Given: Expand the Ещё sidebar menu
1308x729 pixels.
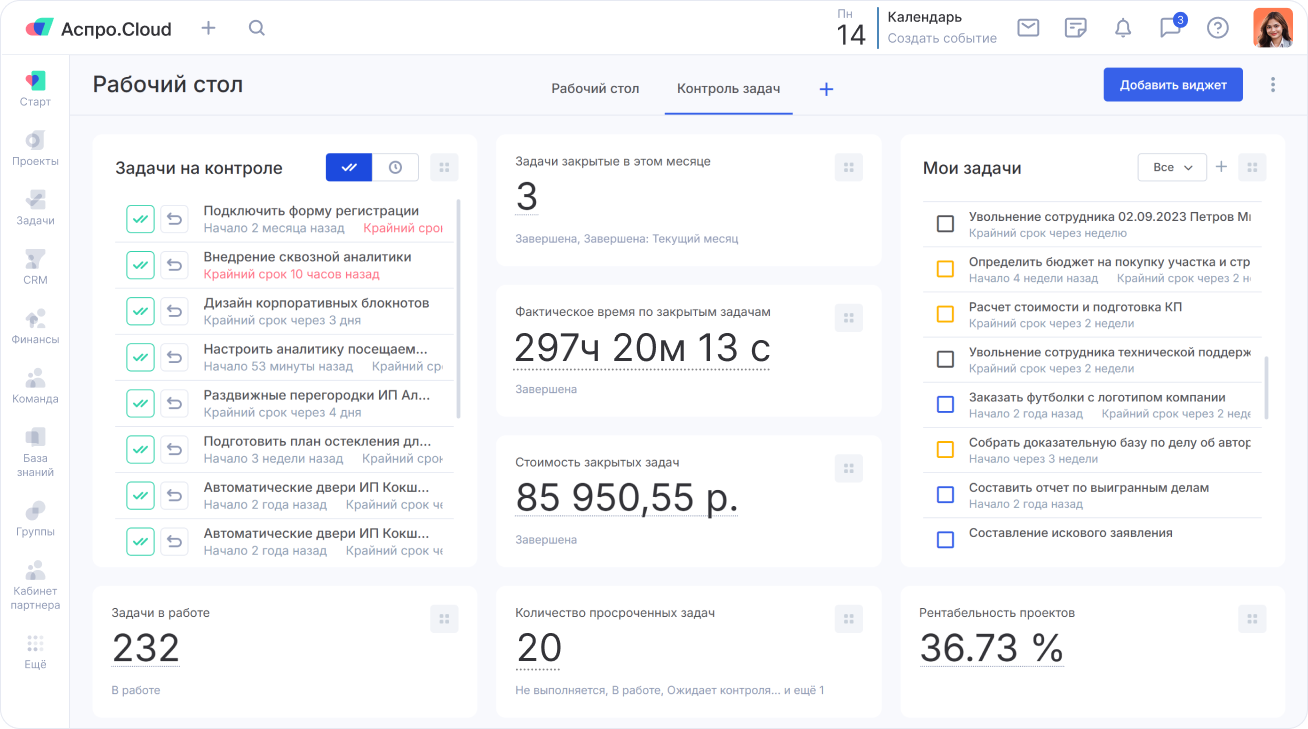Looking at the screenshot, I should point(35,650).
